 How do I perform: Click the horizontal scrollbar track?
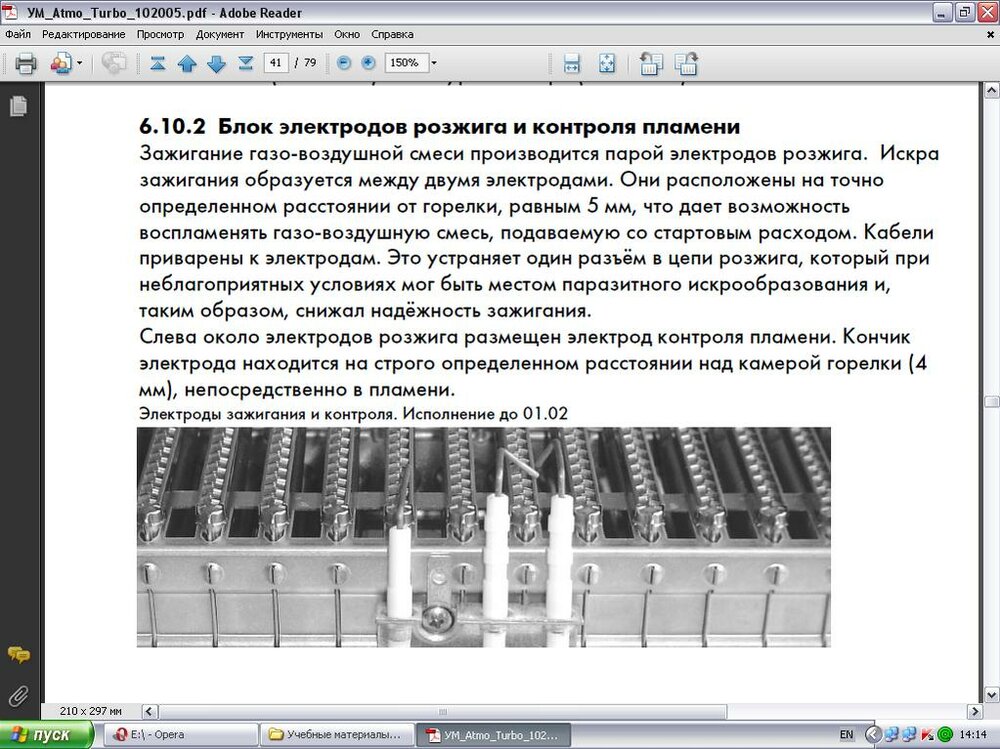(550, 711)
